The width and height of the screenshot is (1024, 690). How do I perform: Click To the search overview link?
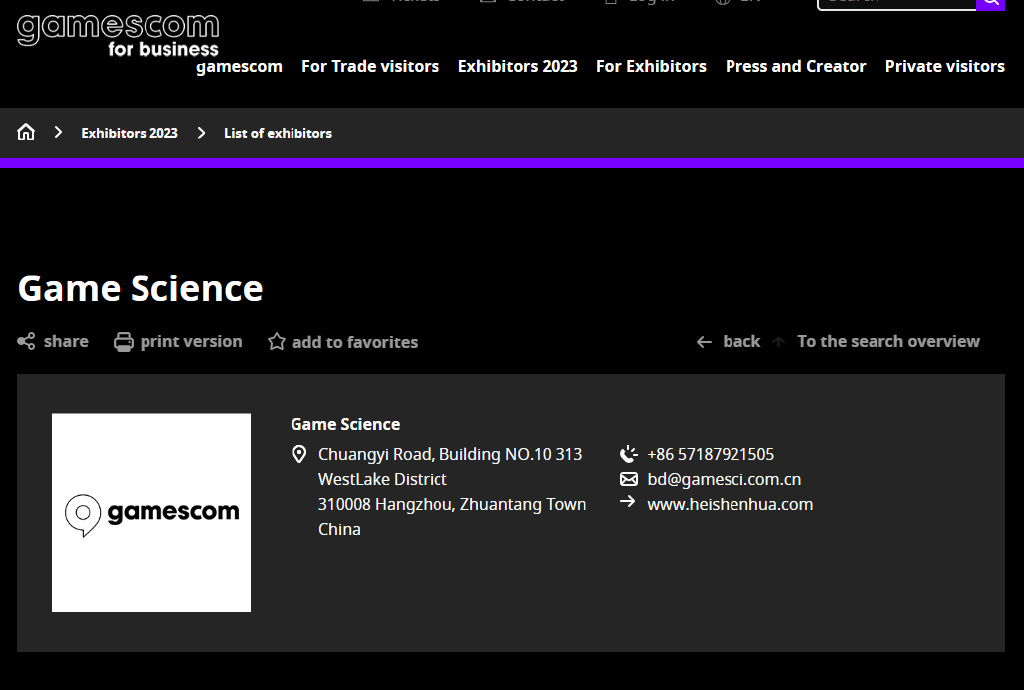[888, 341]
